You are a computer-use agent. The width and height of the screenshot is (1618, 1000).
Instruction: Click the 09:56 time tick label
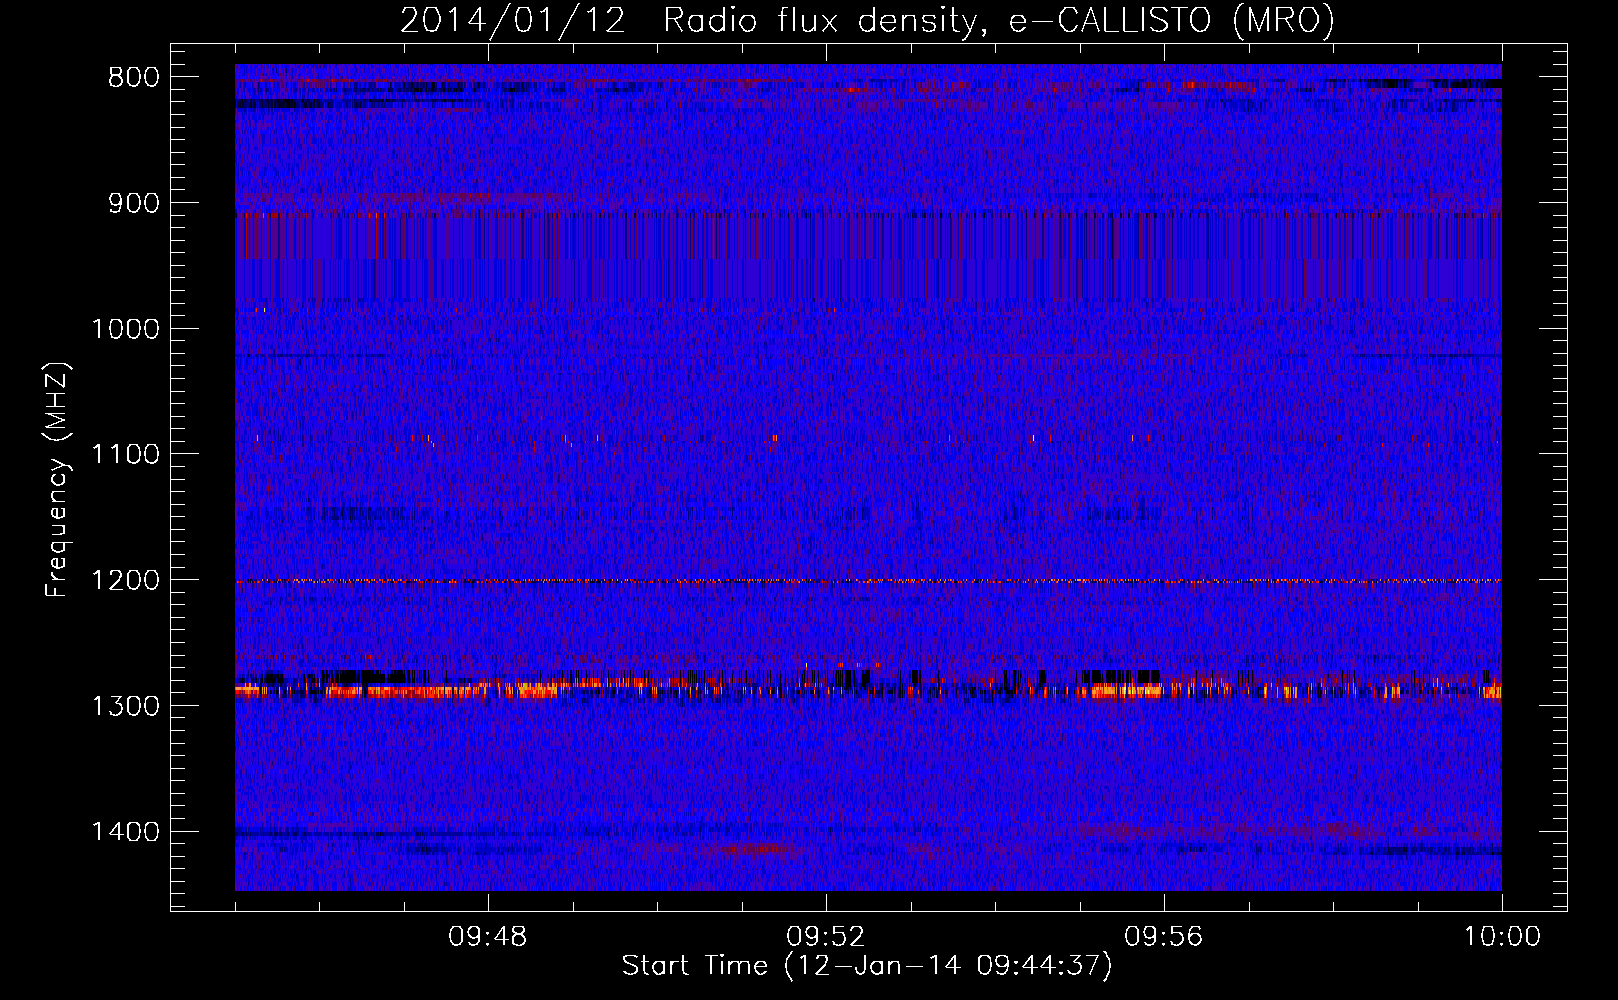pyautogui.click(x=1164, y=937)
